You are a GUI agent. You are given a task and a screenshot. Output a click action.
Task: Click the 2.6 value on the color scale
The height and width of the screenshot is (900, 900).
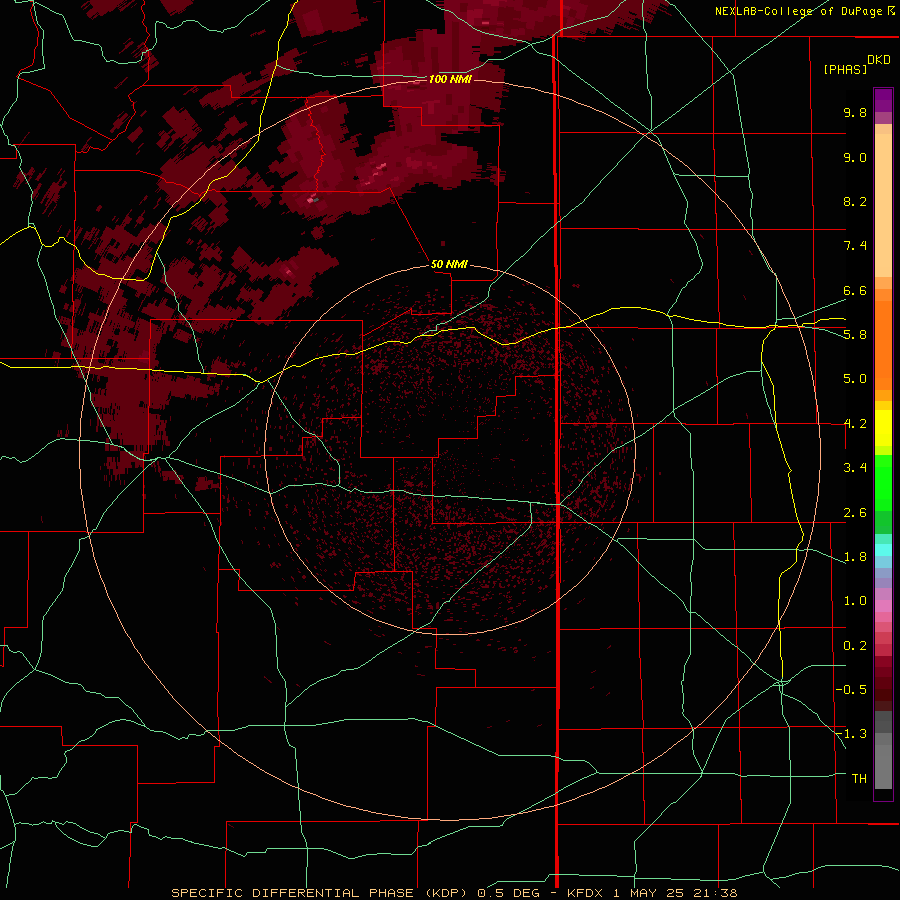pos(855,513)
